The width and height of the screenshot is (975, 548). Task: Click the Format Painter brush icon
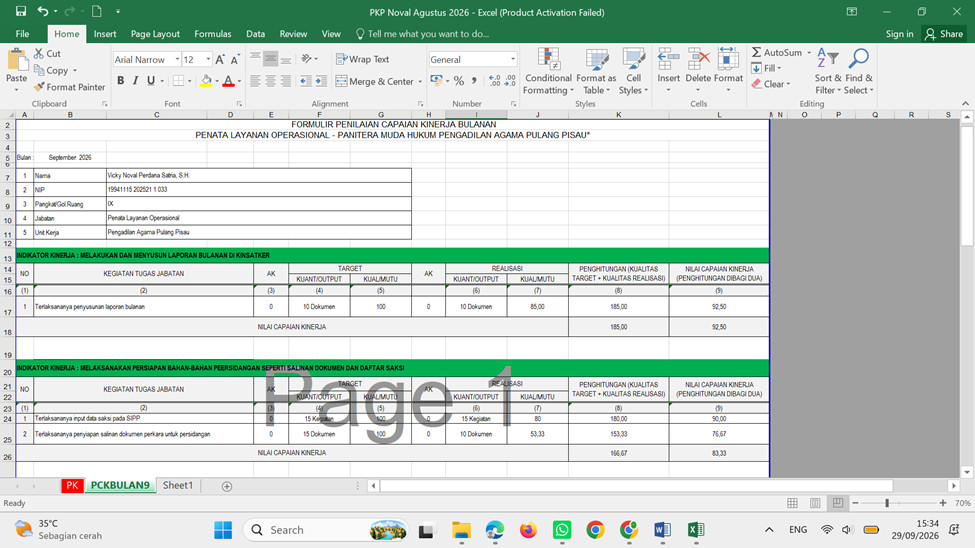[x=39, y=87]
